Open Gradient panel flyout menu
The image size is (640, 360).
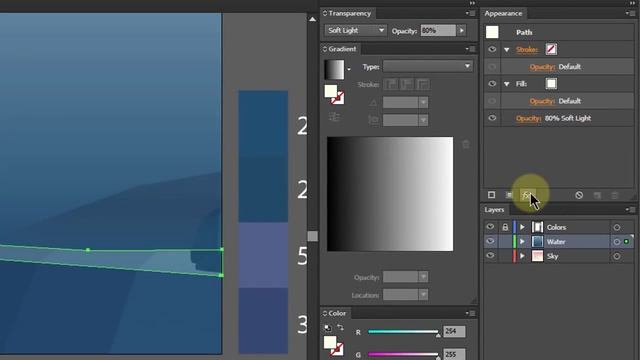[471, 49]
